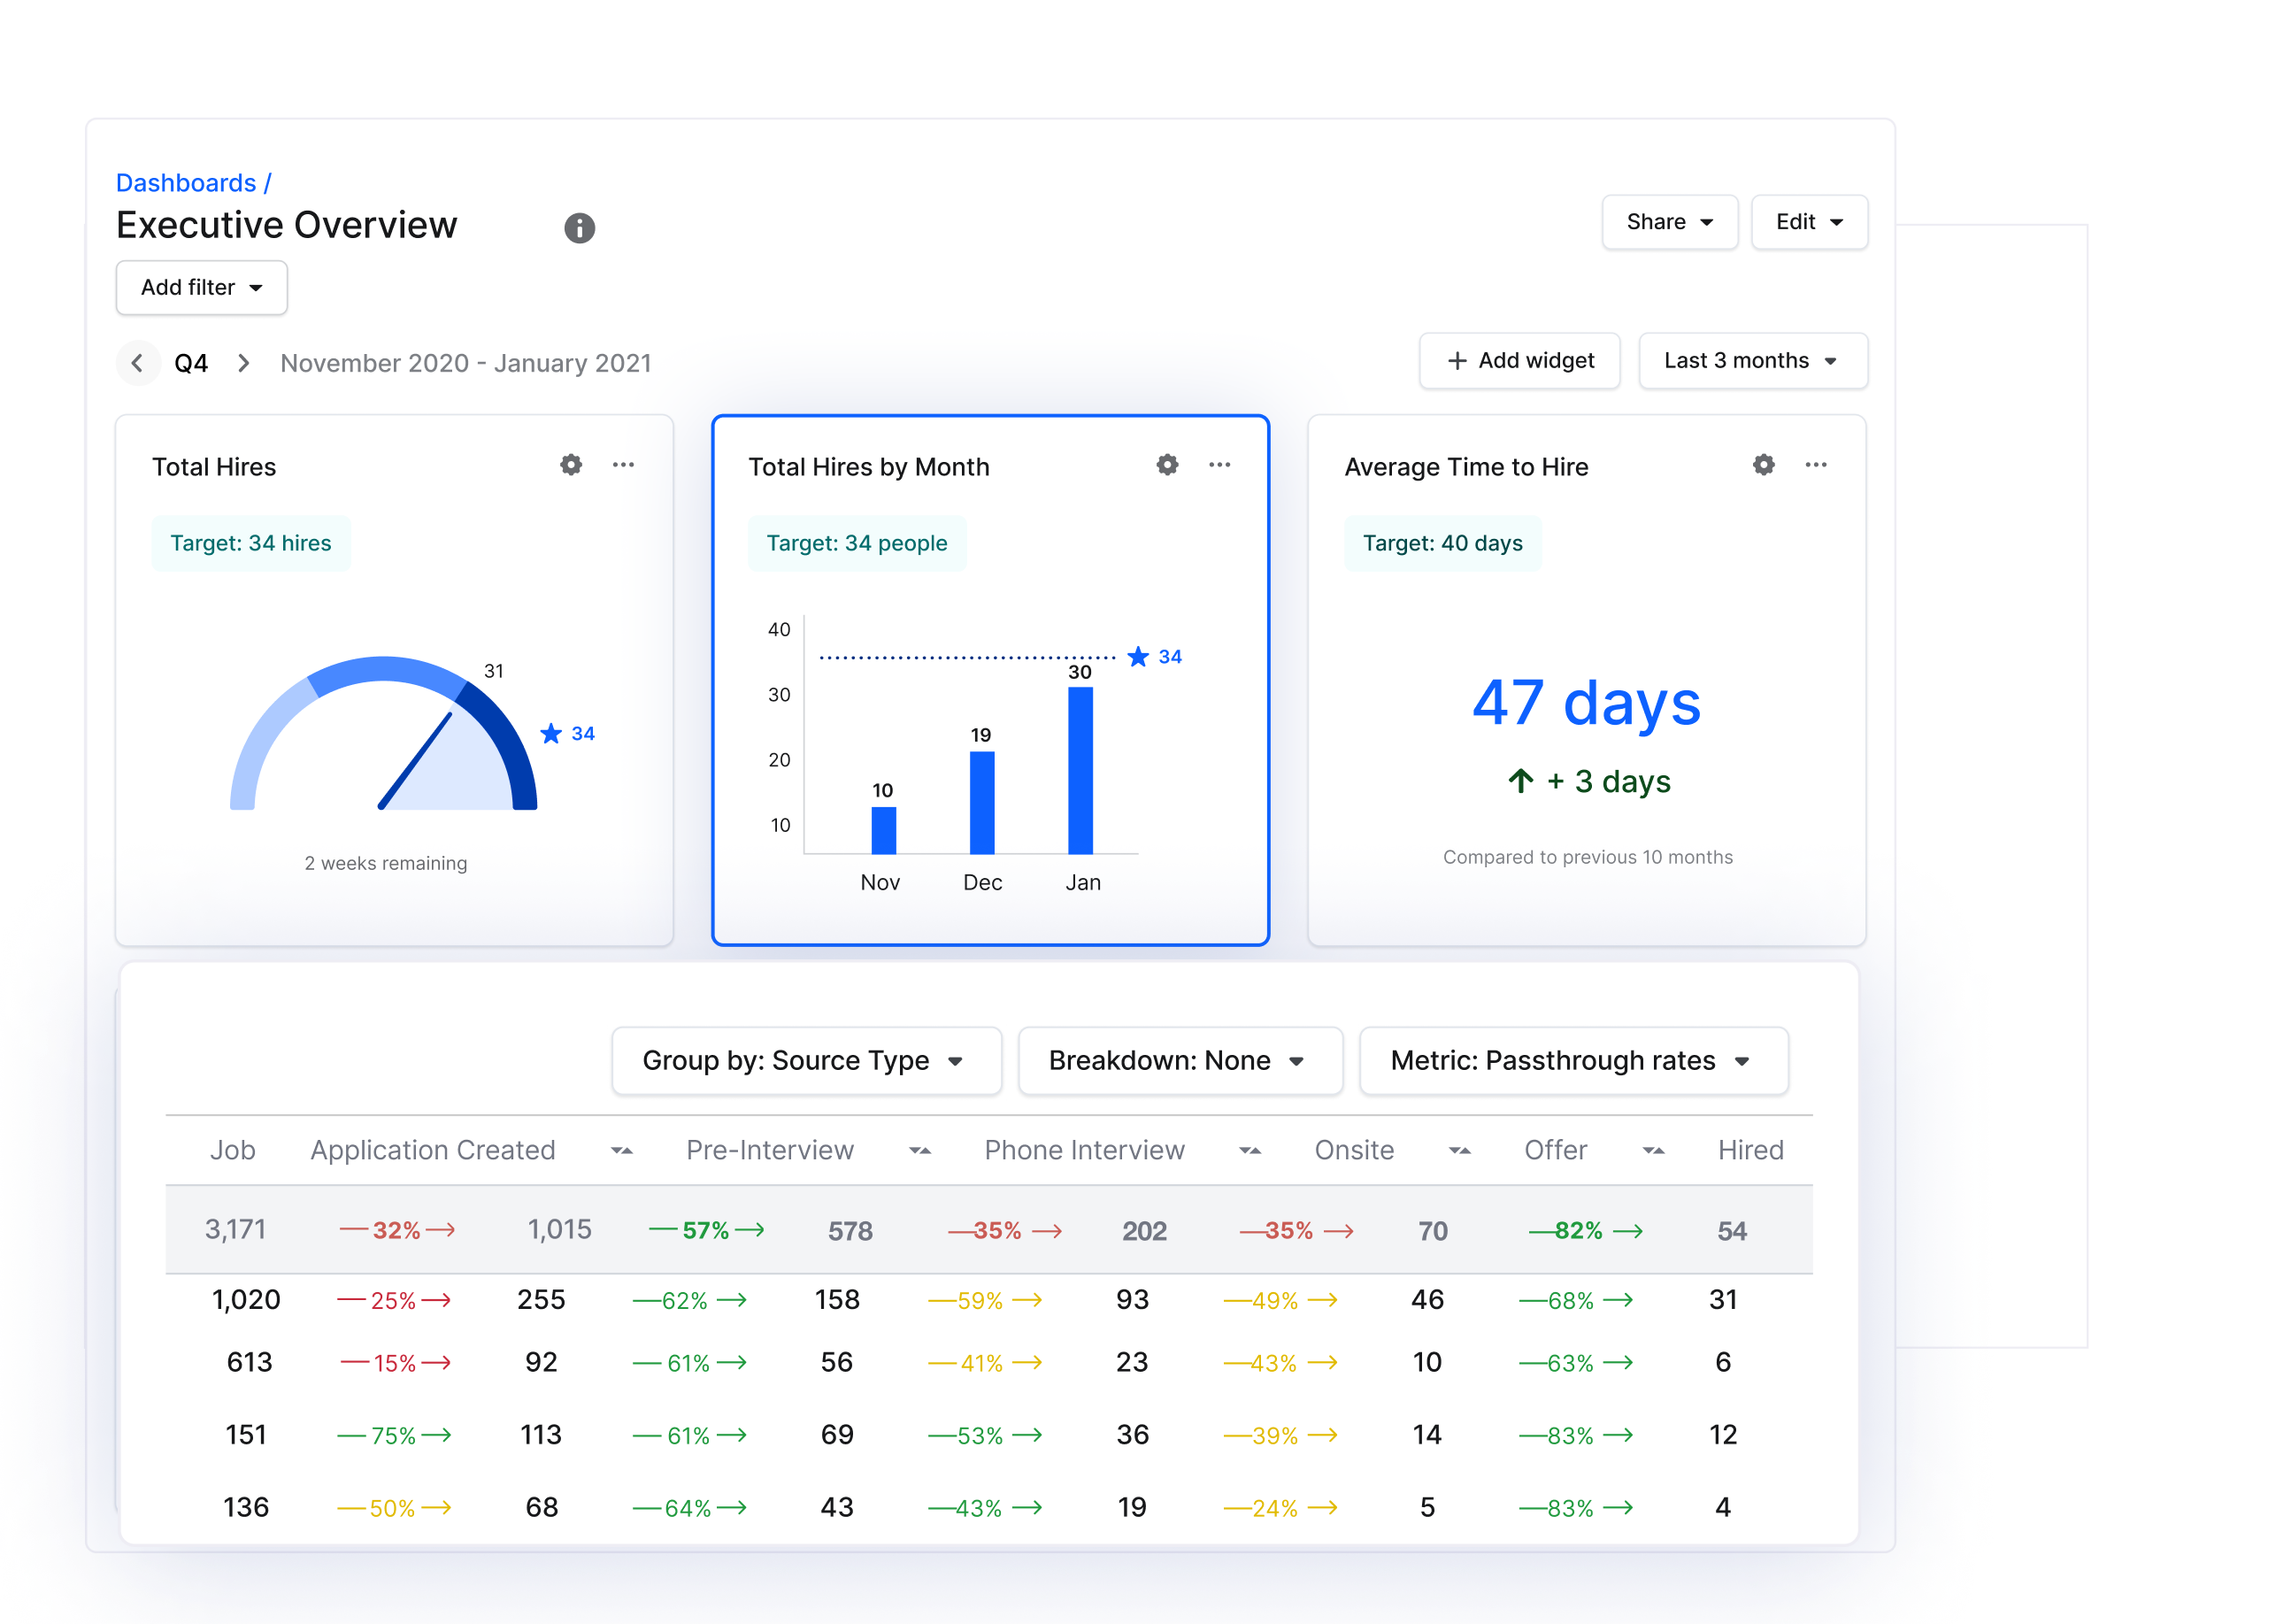This screenshot has height=1624, width=2276.
Task: Sort by Application Created column arrows
Action: 621,1151
